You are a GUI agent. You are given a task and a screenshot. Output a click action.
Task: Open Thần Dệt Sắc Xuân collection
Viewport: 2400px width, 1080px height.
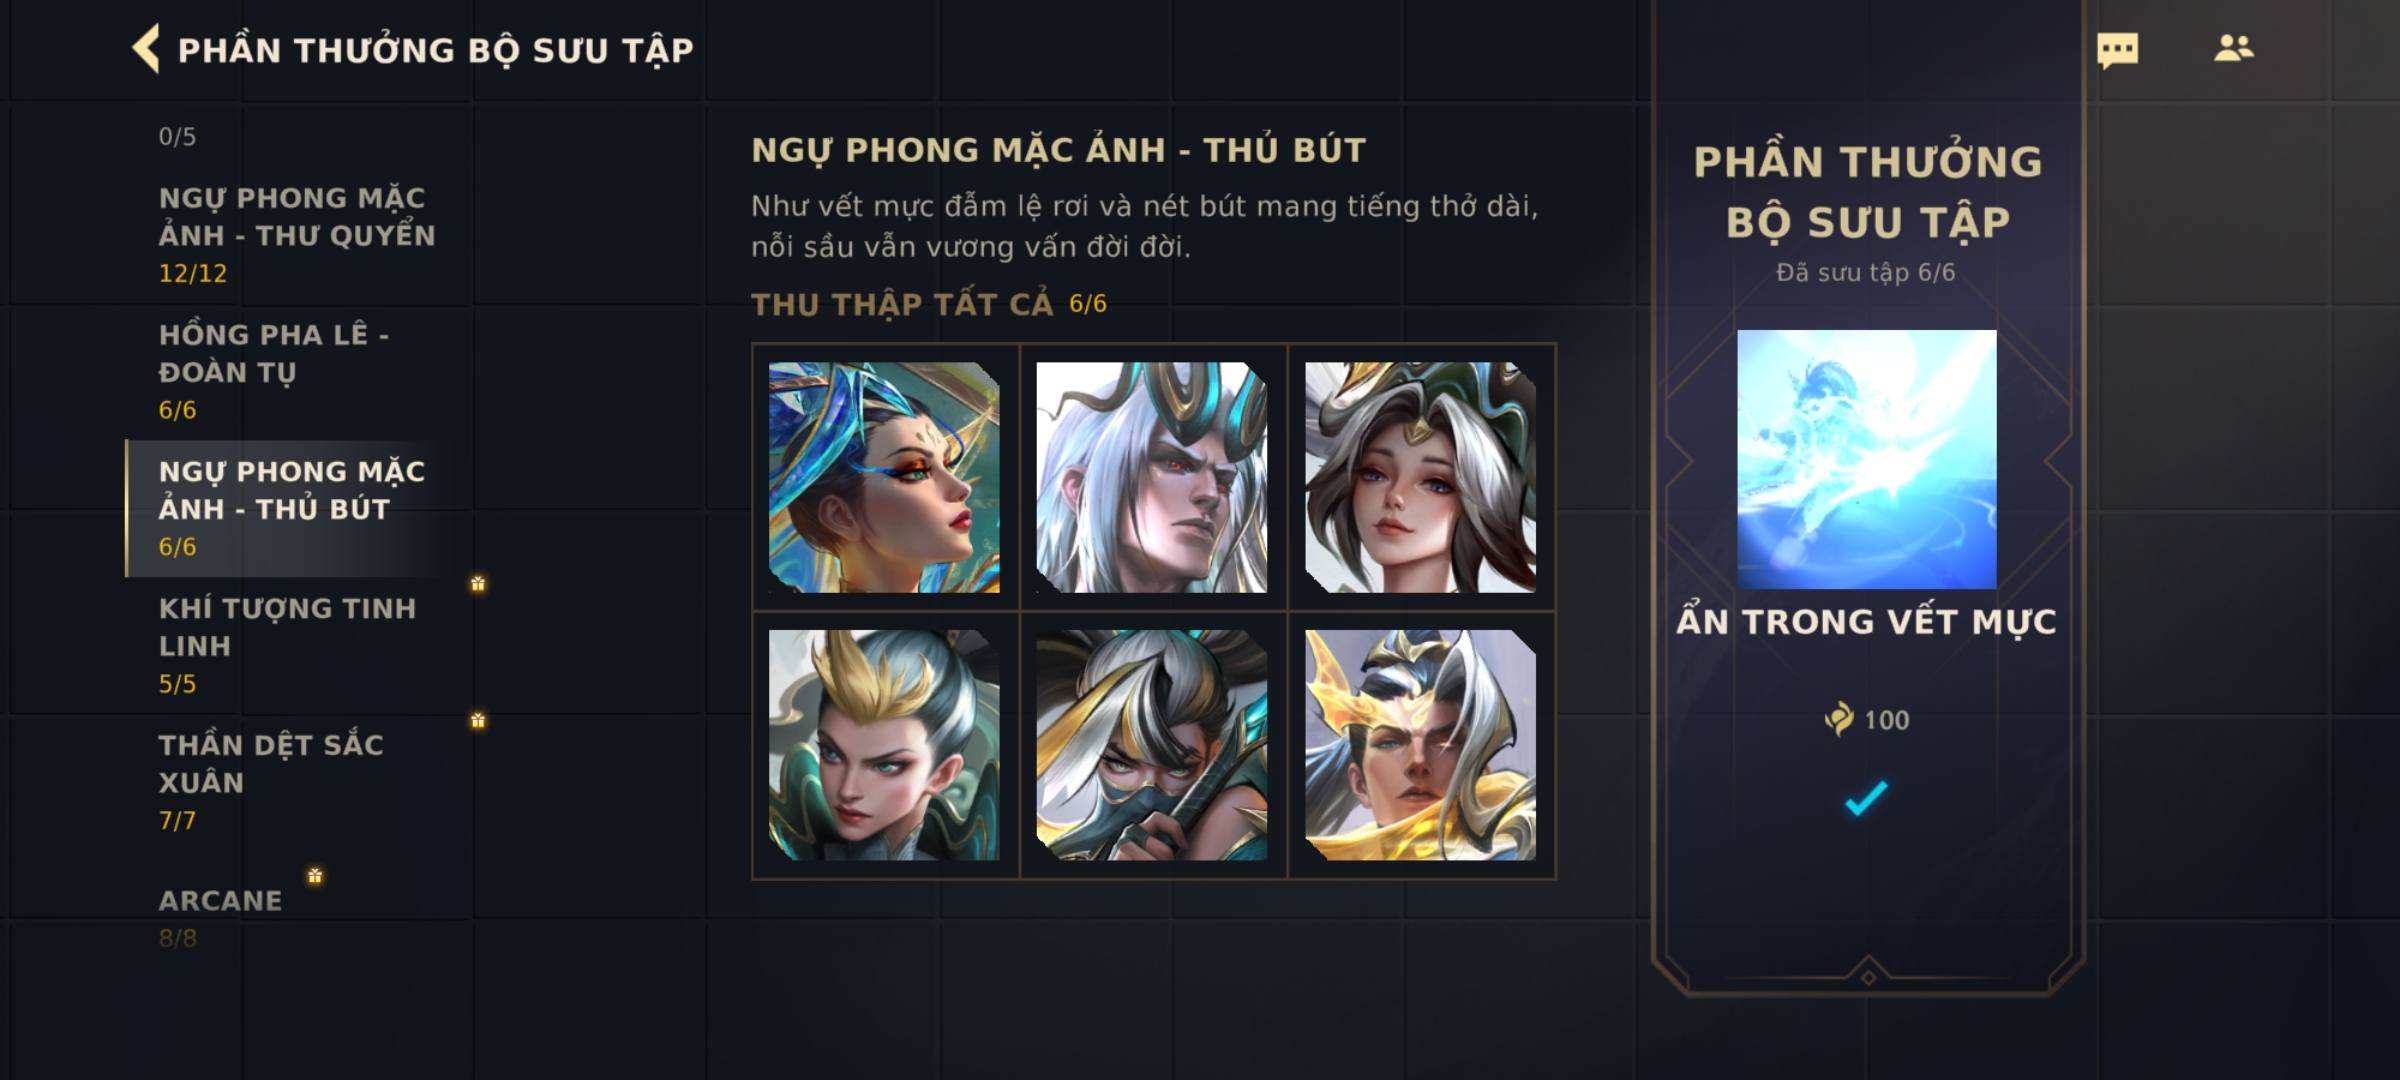[297, 782]
